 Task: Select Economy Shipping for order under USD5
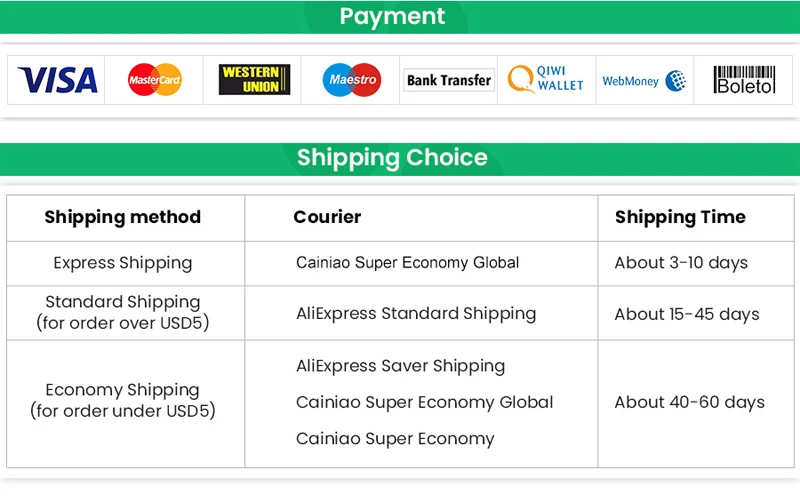[123, 400]
